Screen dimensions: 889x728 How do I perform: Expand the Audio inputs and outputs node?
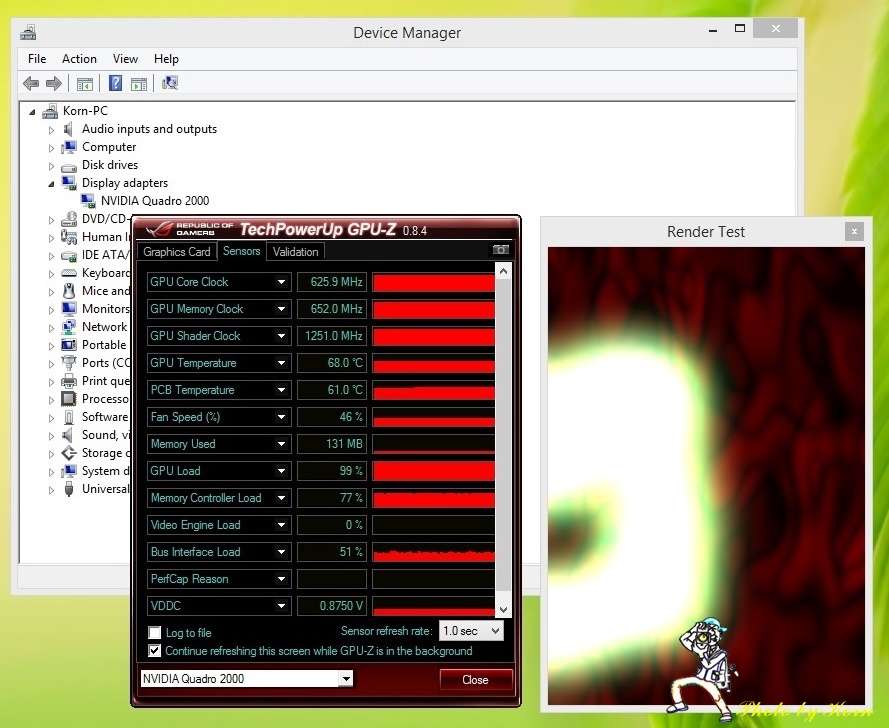tap(51, 130)
